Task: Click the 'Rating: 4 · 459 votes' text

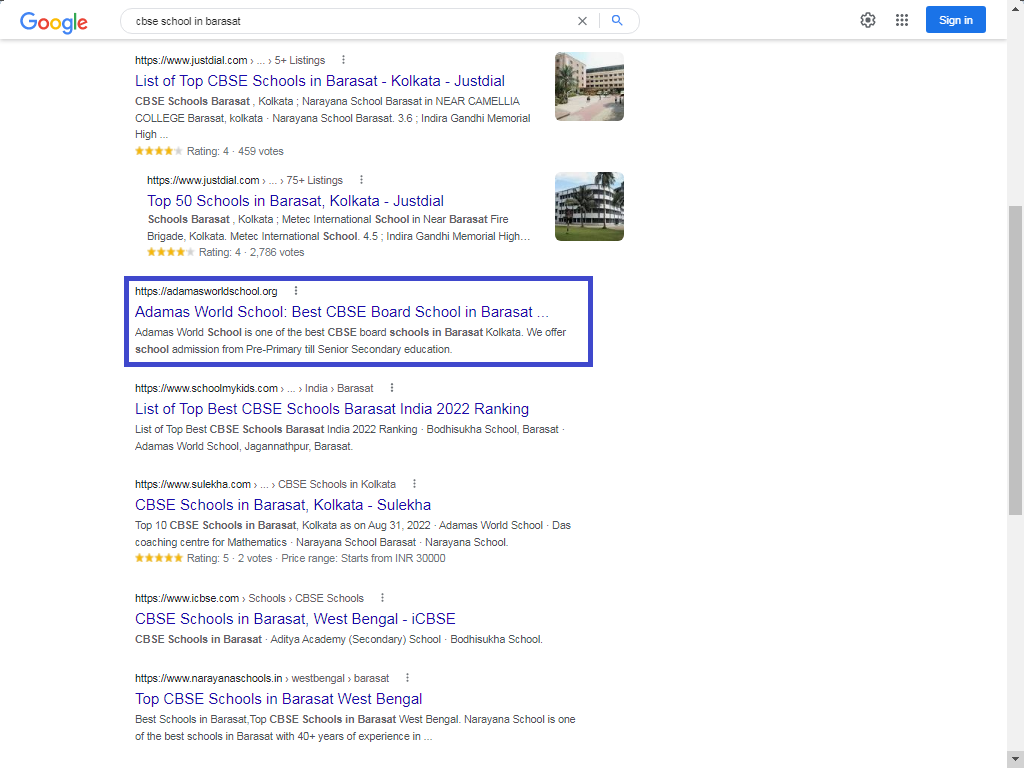Action: pos(235,151)
